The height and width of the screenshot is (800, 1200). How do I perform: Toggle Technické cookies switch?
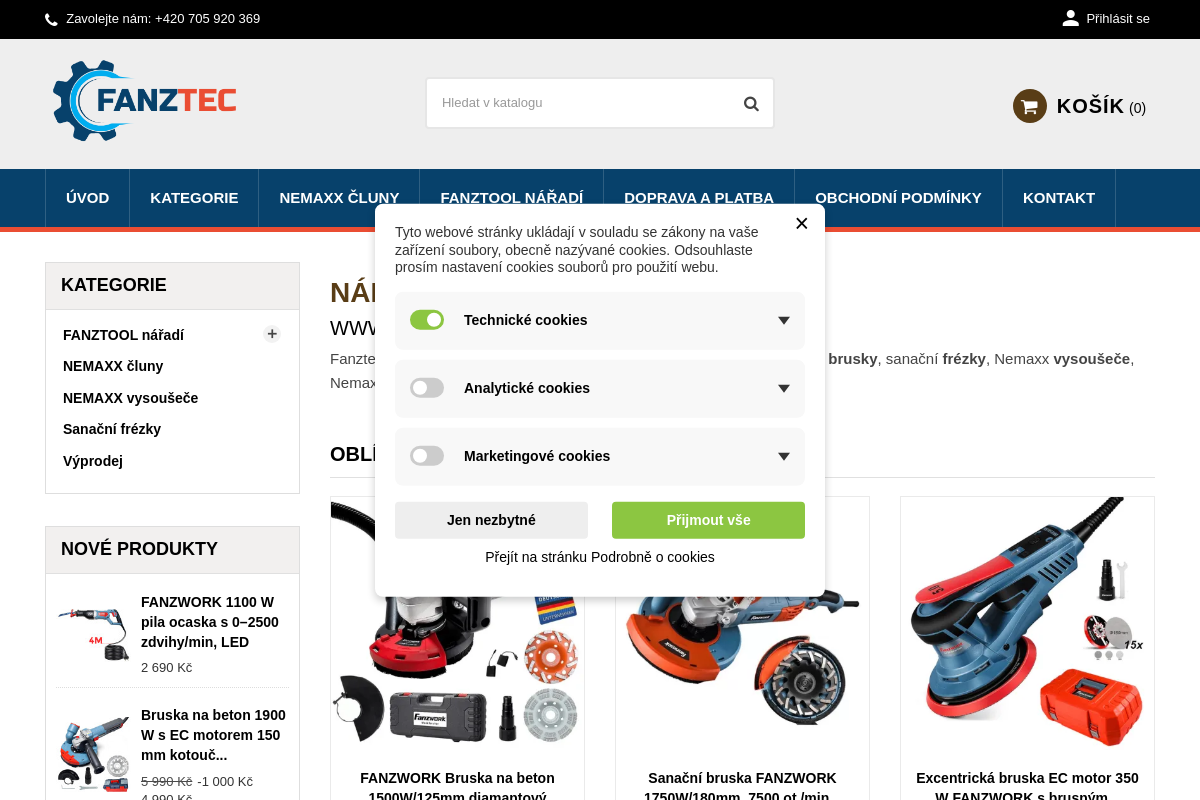427,320
